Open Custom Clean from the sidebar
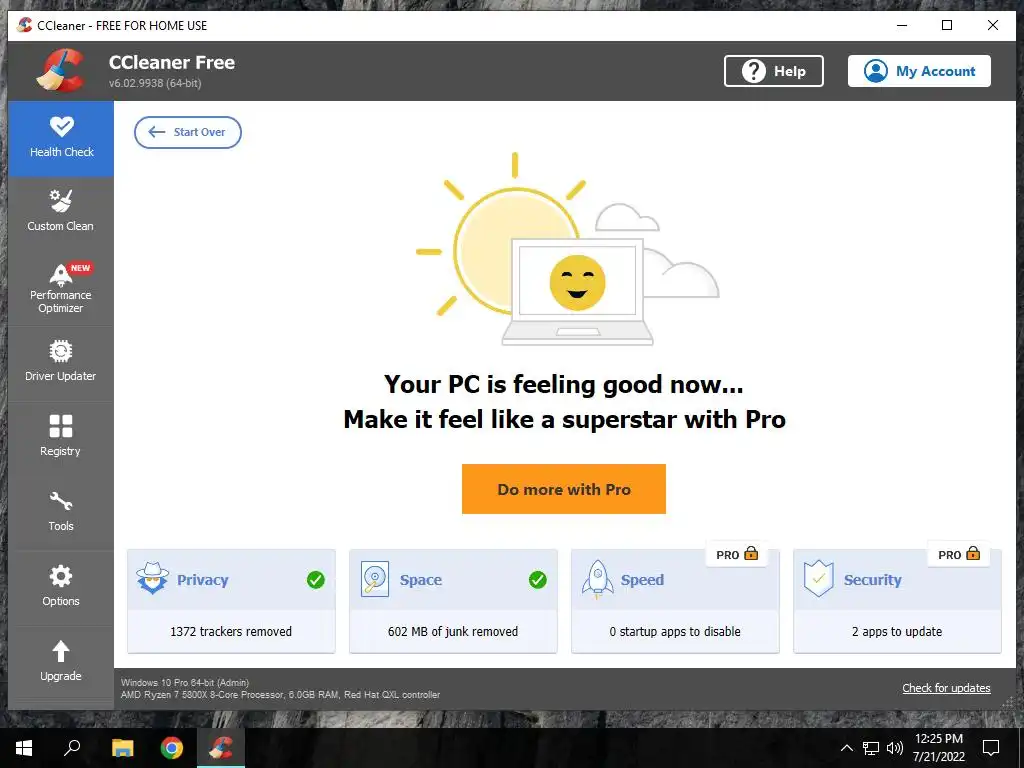Screen dimensions: 1024x768 [x=61, y=210]
